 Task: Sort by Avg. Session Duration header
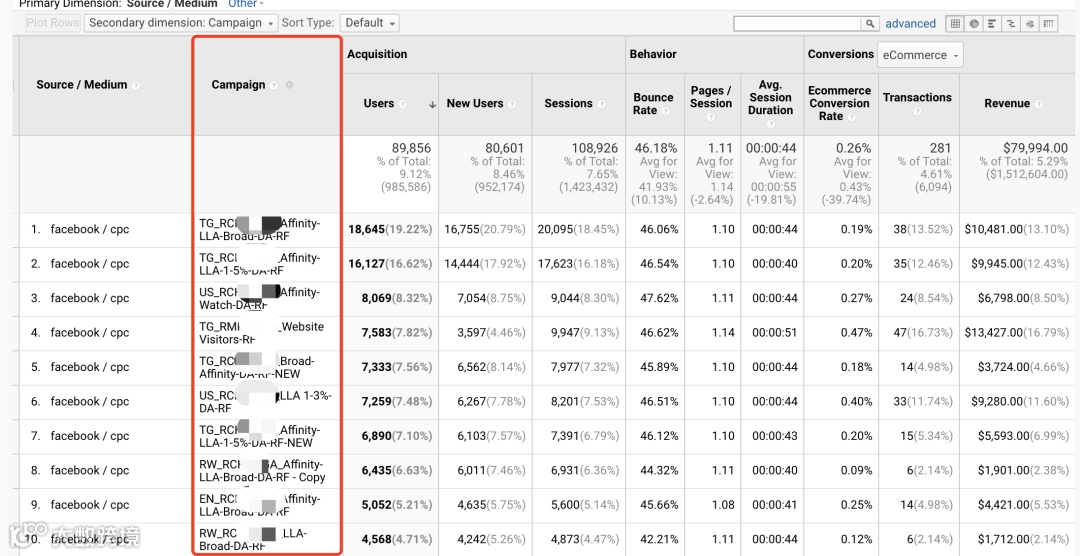(770, 97)
